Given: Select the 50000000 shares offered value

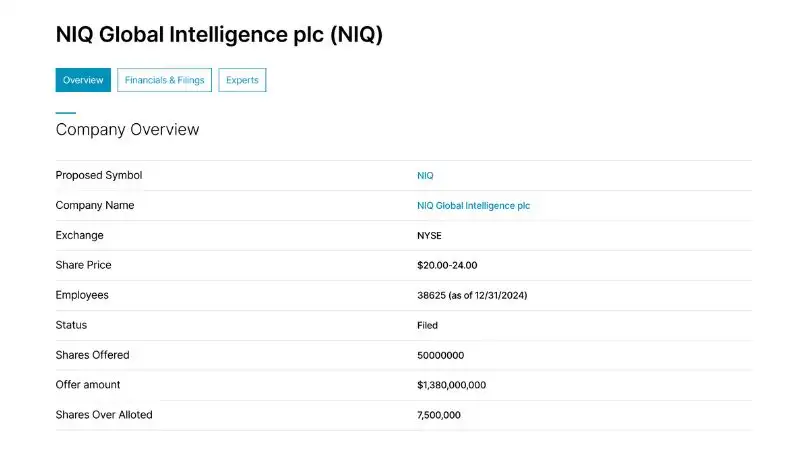Looking at the screenshot, I should click(x=440, y=356).
